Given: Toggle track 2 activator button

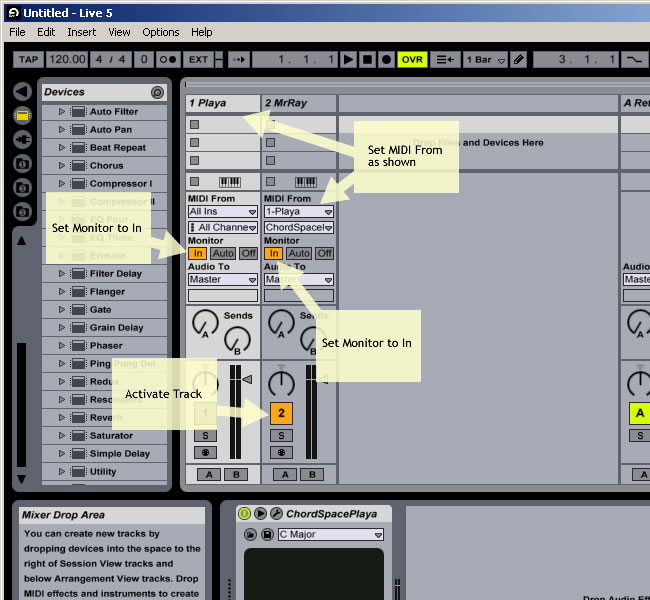Looking at the screenshot, I should pos(281,413).
